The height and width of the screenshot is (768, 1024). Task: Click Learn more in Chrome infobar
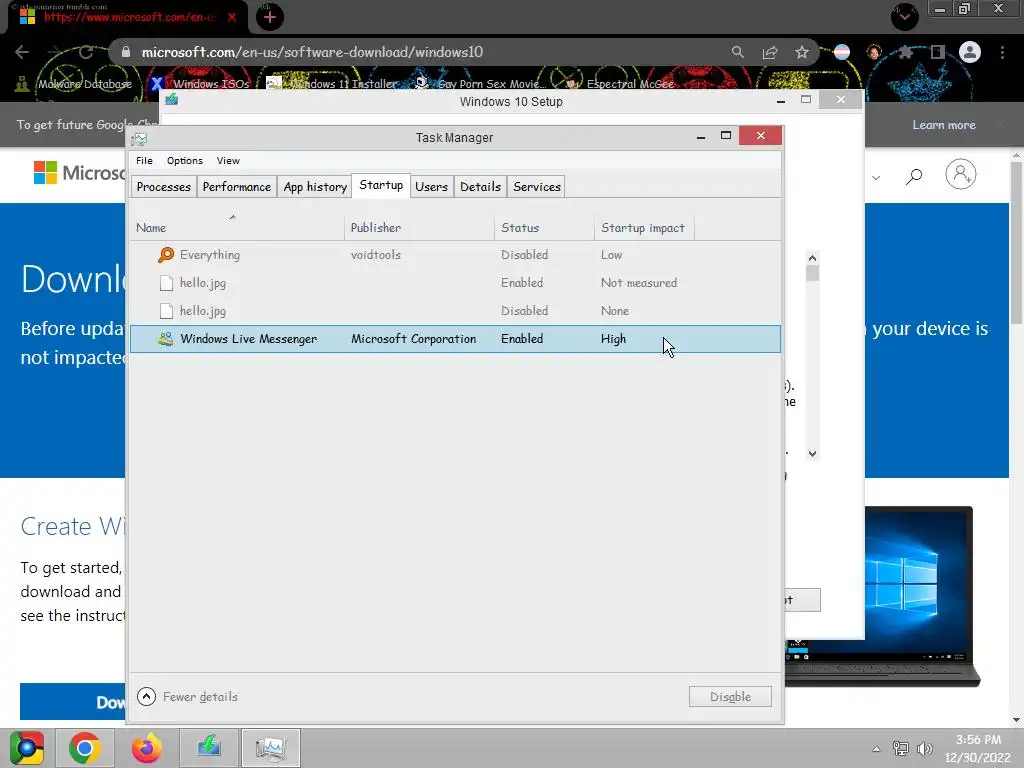[944, 125]
